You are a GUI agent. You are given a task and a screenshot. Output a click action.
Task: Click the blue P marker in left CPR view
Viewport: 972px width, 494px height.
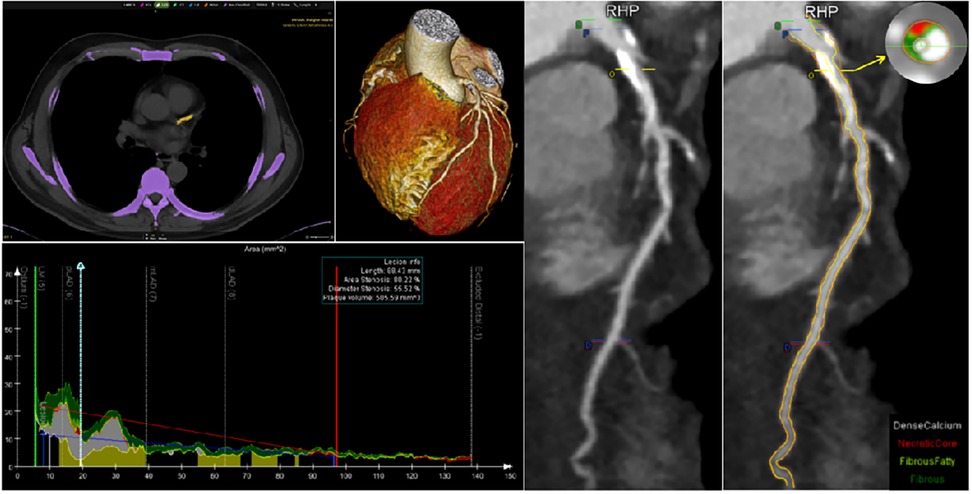click(586, 34)
